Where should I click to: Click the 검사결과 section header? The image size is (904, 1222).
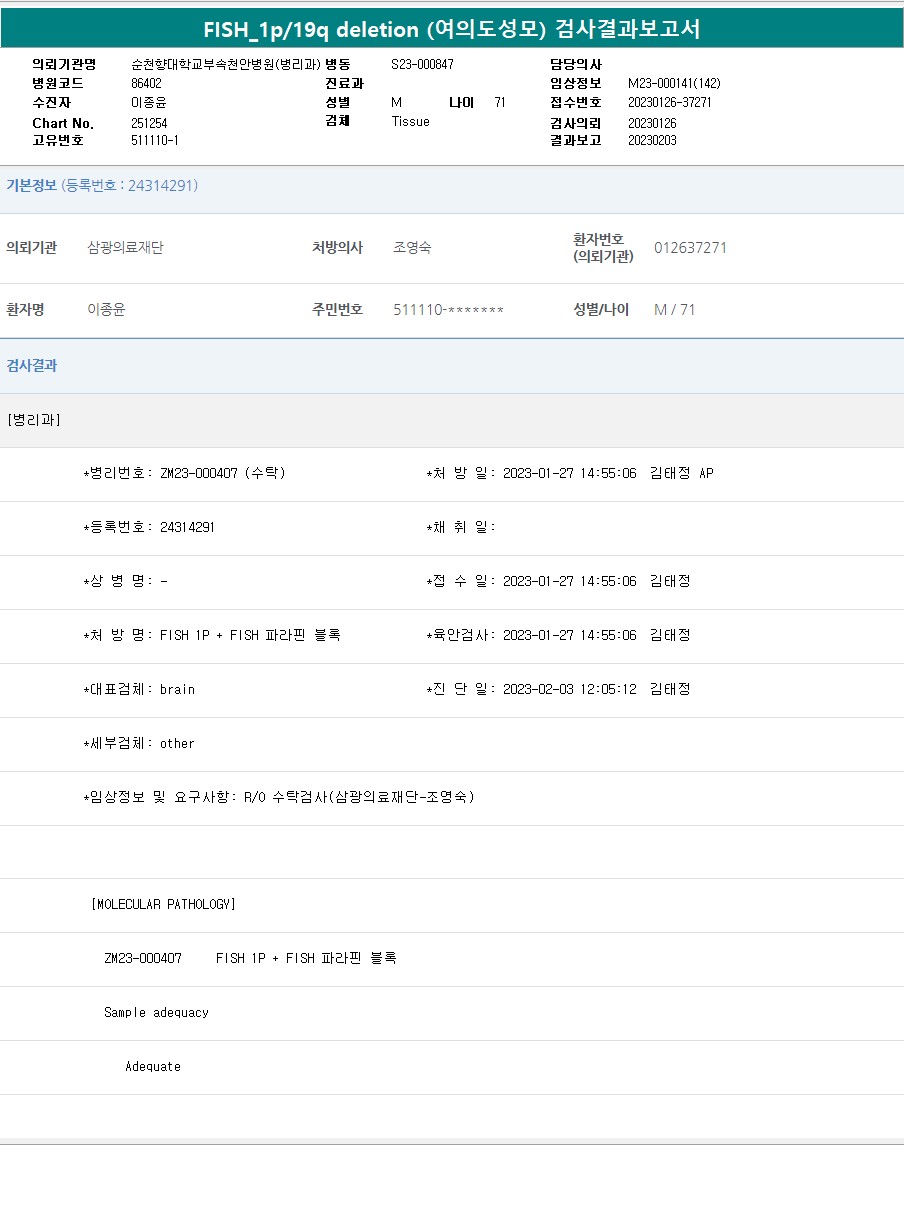32,366
